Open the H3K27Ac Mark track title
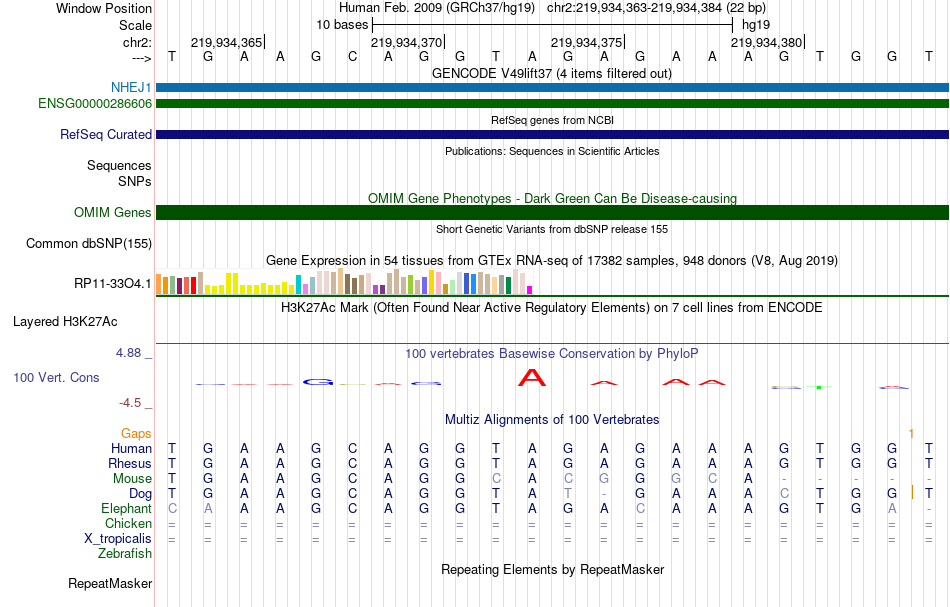950x607 pixels. pyautogui.click(x=552, y=308)
